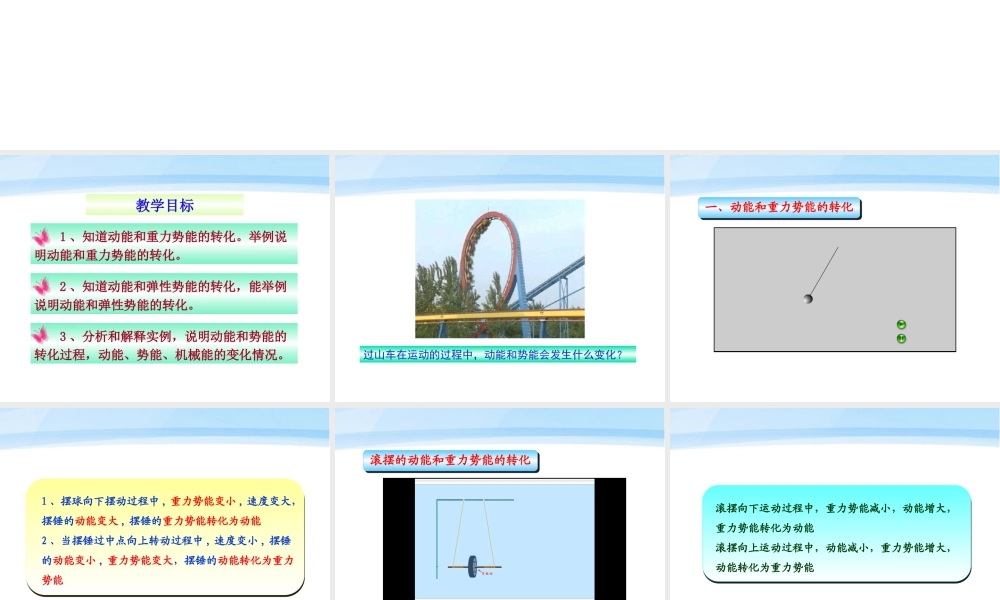Click the yellow box text '2、当摆锤过中点向上转动过程中'
The image size is (1000, 600).
pyautogui.click(x=122, y=541)
